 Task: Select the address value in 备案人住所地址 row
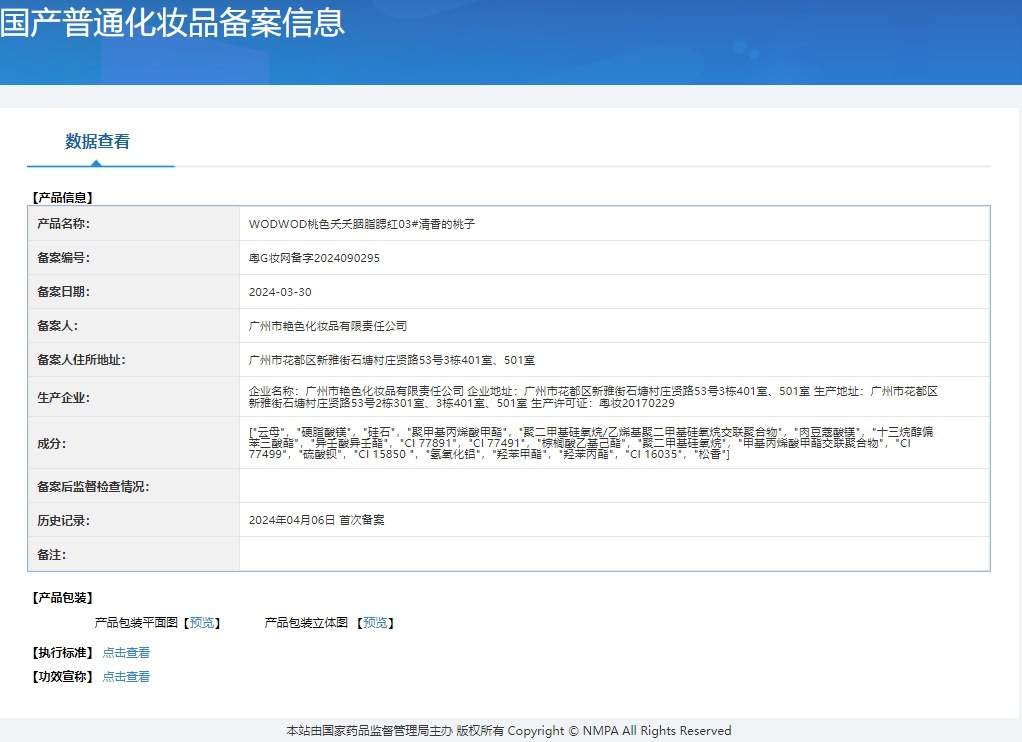point(392,360)
